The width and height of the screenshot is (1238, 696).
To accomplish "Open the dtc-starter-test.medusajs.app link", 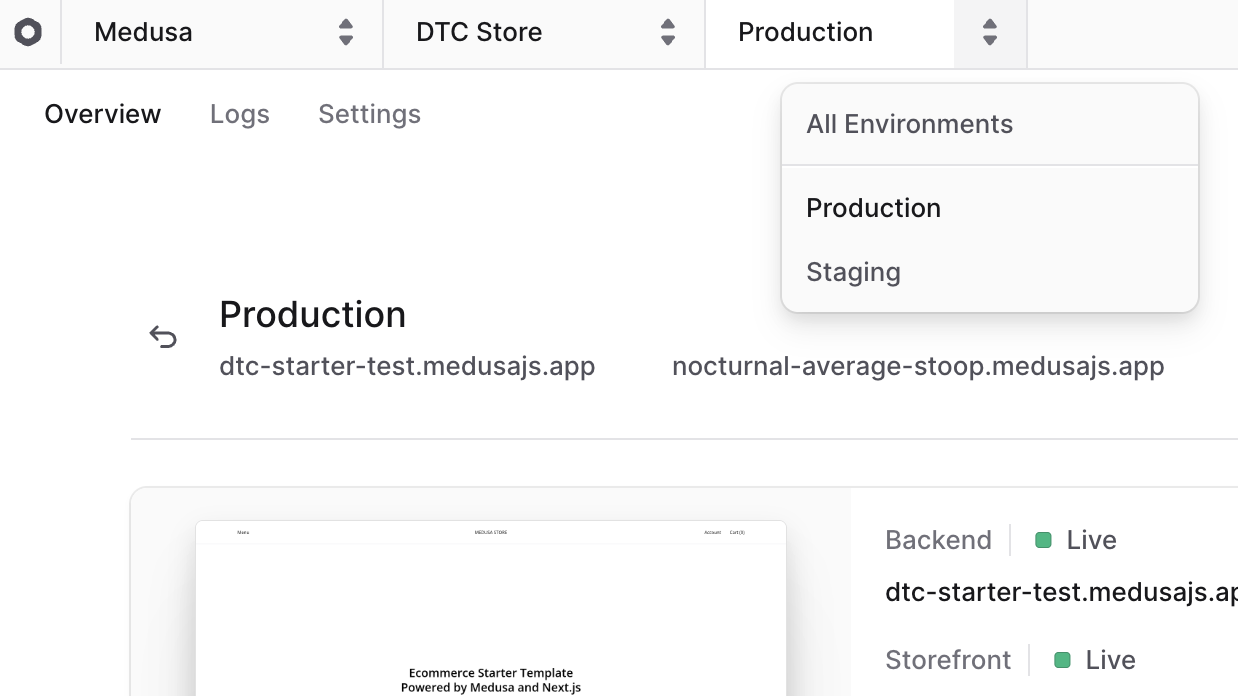I will point(406,366).
